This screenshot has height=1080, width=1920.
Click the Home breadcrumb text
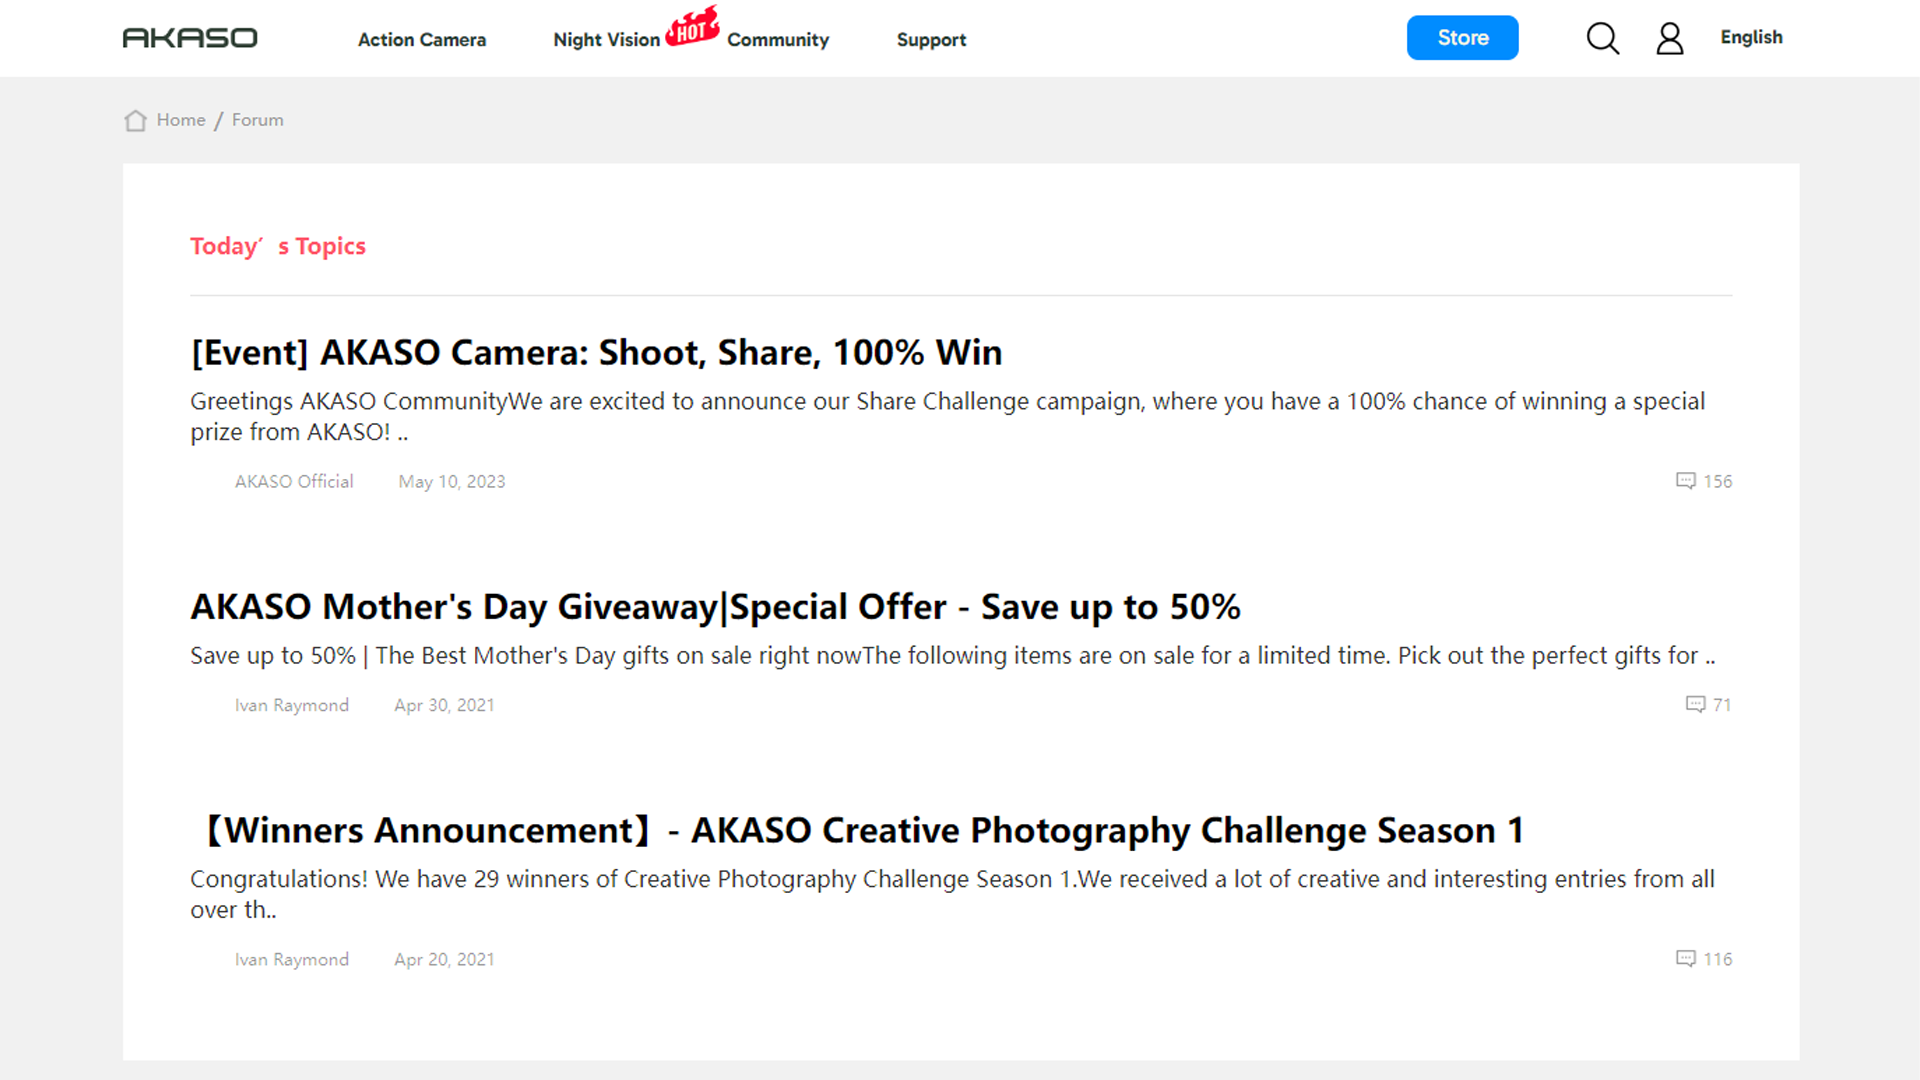[x=181, y=120]
